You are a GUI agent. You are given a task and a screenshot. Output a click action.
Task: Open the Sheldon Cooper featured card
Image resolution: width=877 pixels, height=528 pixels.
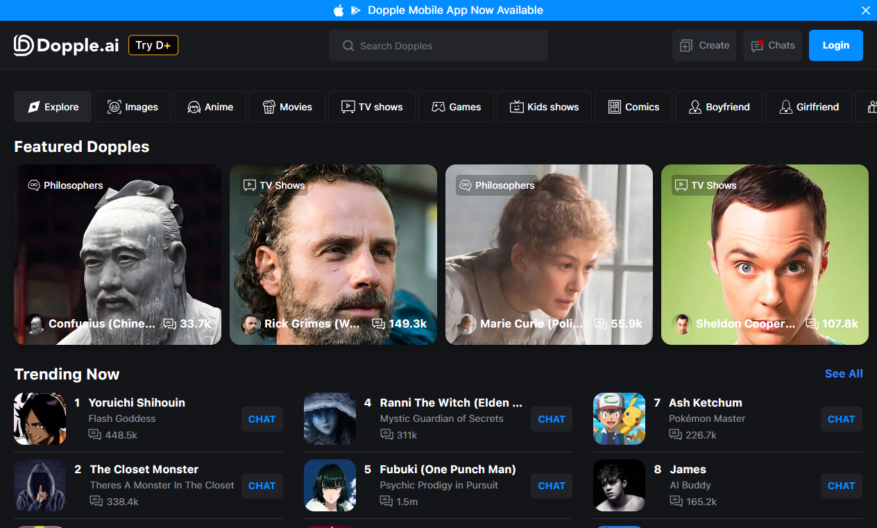765,254
